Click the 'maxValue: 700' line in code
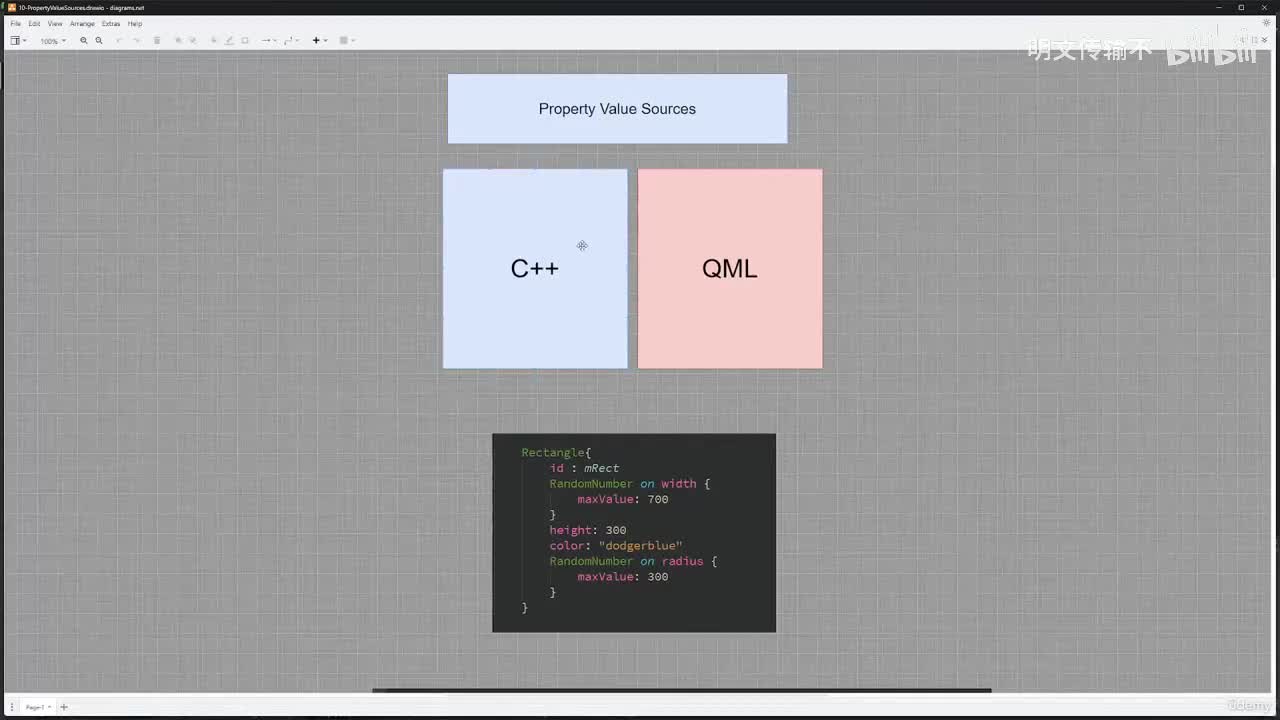 point(622,499)
